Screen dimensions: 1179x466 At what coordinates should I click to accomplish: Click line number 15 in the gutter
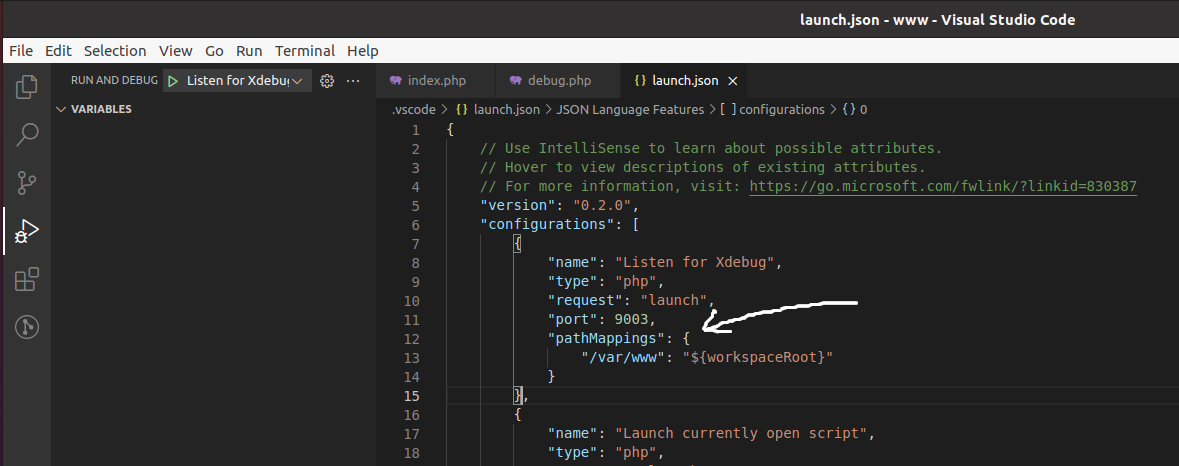pos(412,395)
